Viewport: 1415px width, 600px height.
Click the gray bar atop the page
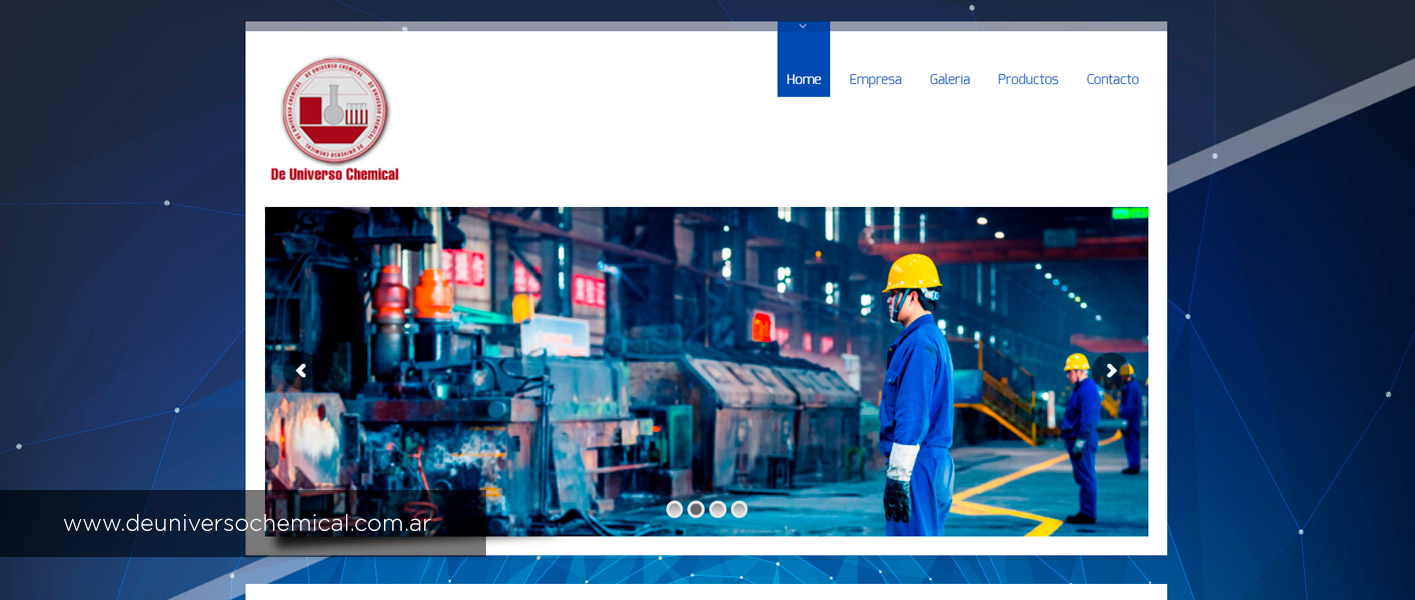(x=500, y=26)
